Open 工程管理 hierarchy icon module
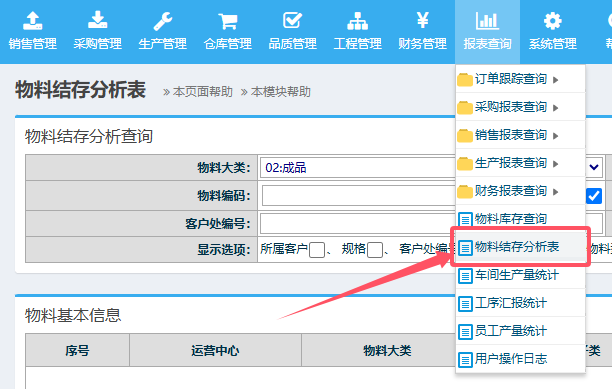 358,32
